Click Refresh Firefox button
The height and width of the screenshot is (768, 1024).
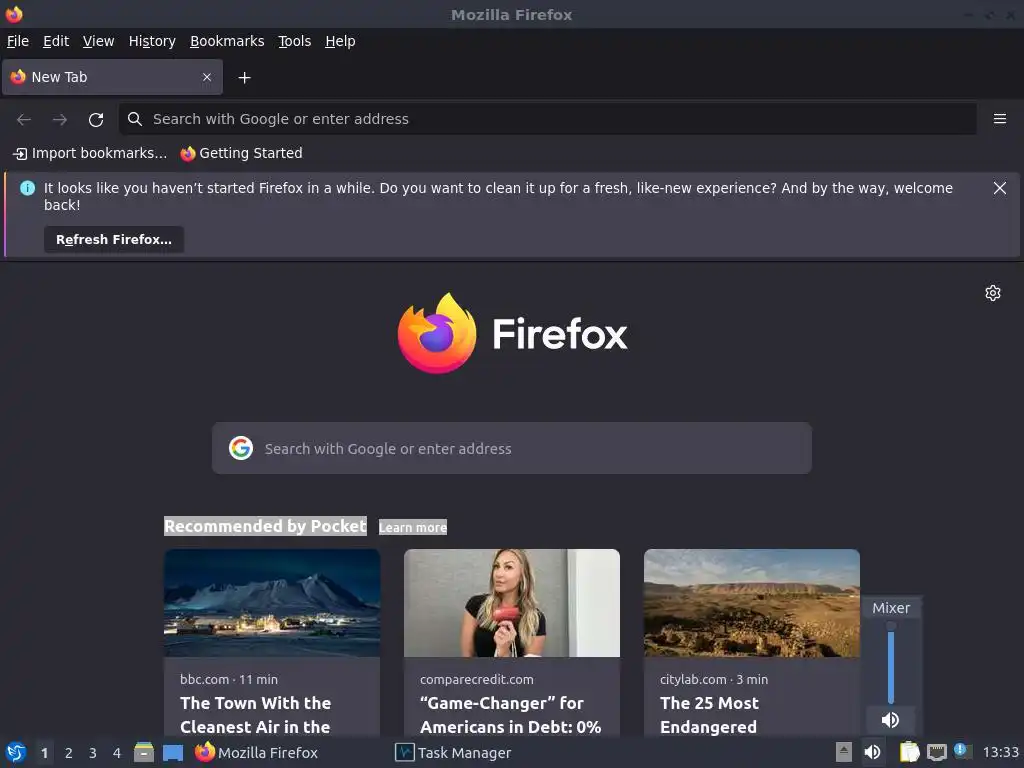[x=114, y=240]
